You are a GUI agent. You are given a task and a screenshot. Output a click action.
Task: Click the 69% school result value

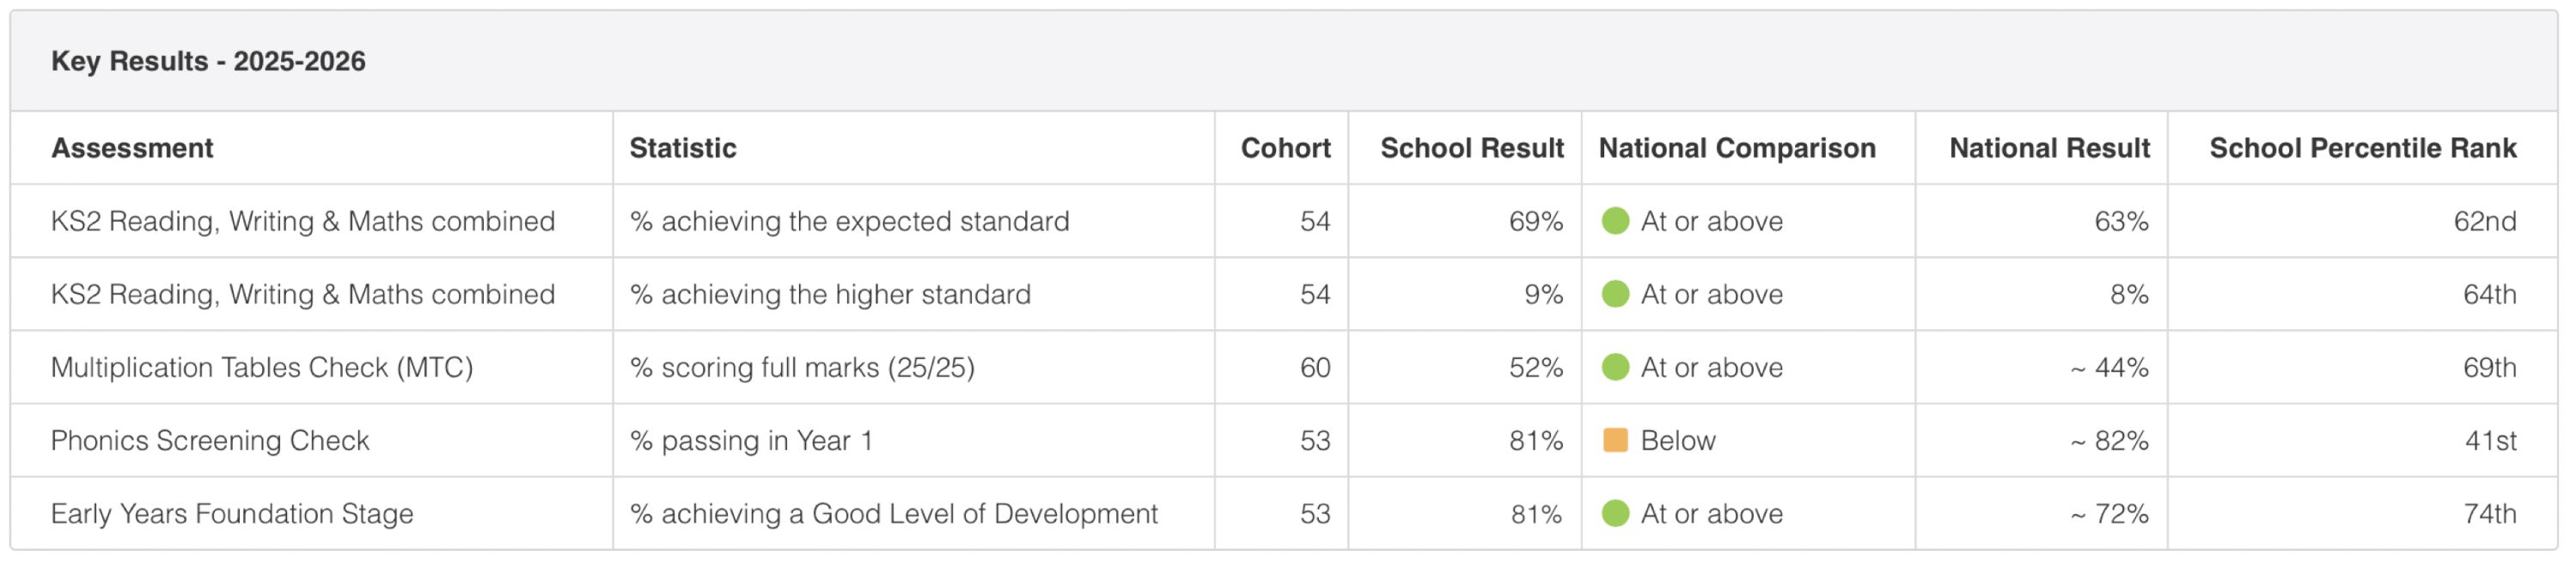tap(1536, 221)
